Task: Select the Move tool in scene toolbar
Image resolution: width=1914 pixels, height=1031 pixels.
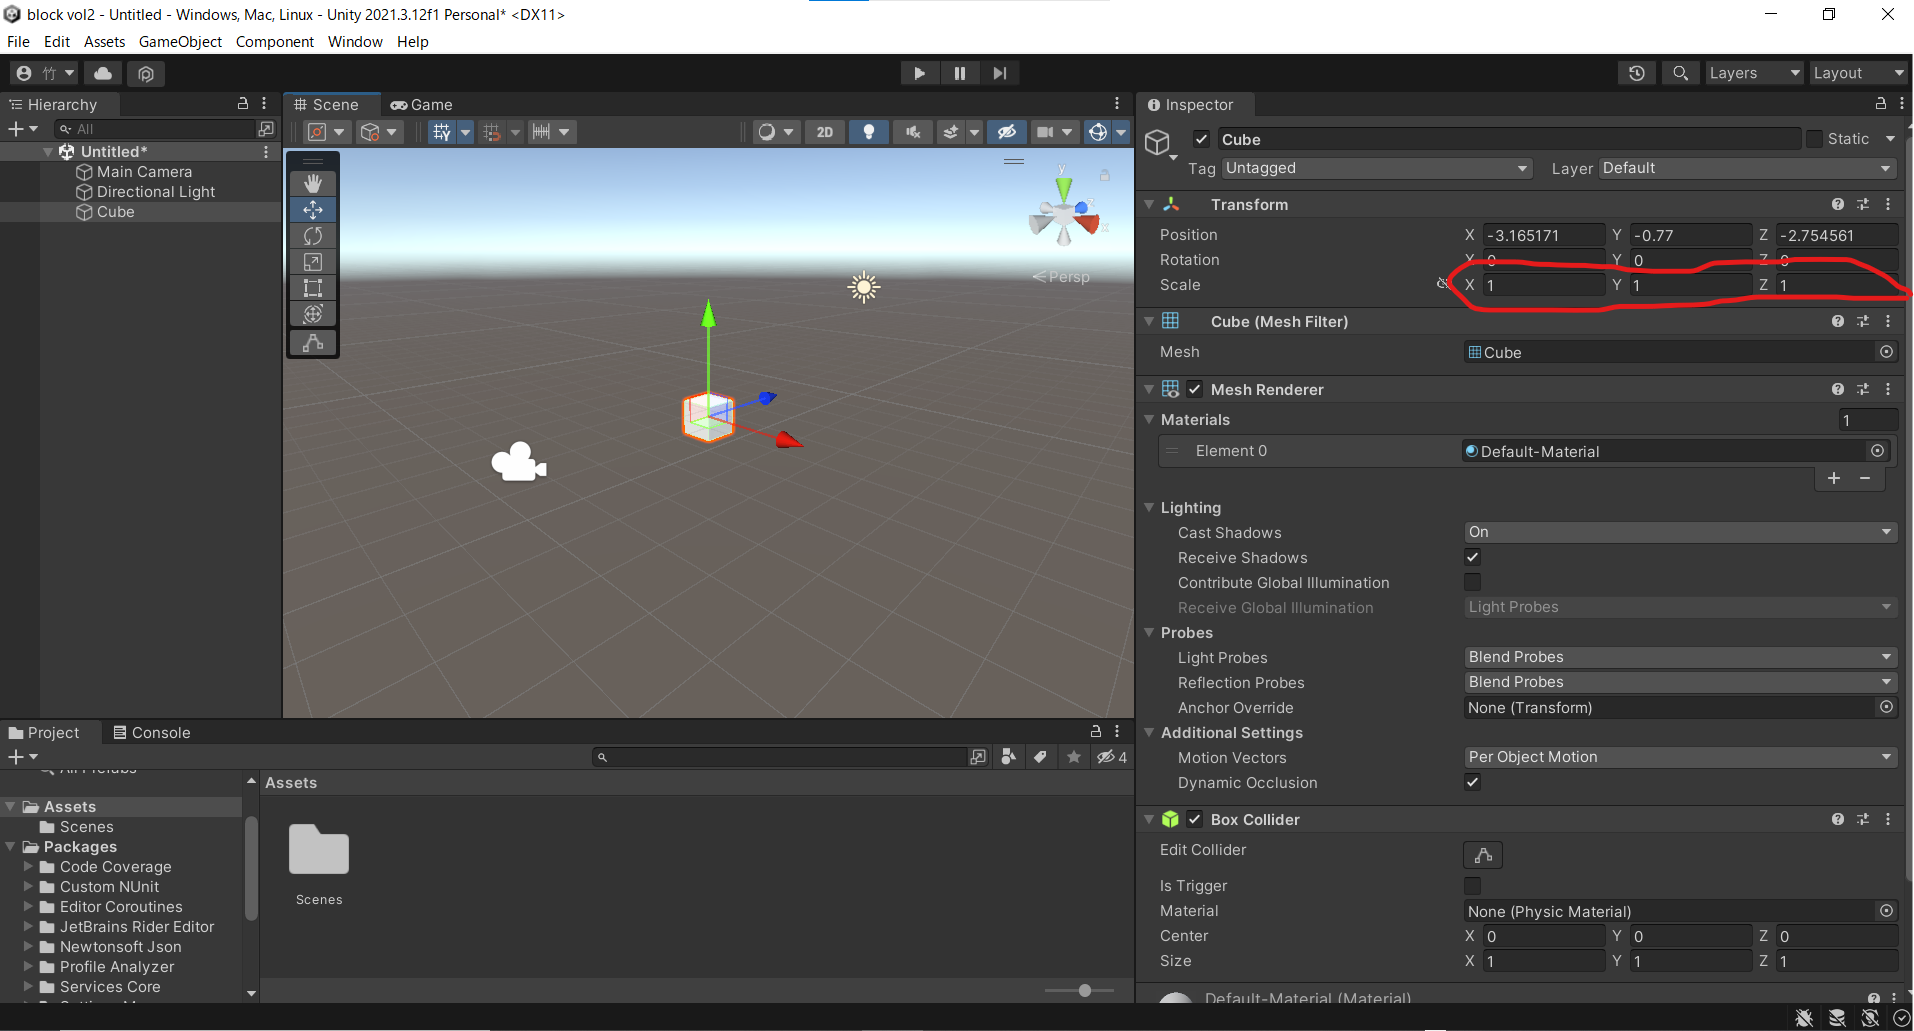Action: pos(313,210)
